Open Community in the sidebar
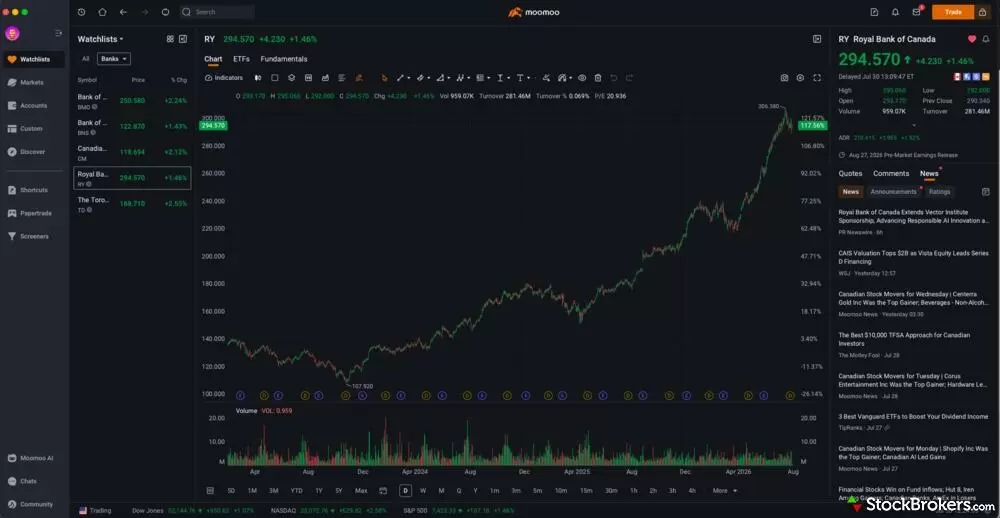The image size is (1000, 518). click(x=29, y=504)
